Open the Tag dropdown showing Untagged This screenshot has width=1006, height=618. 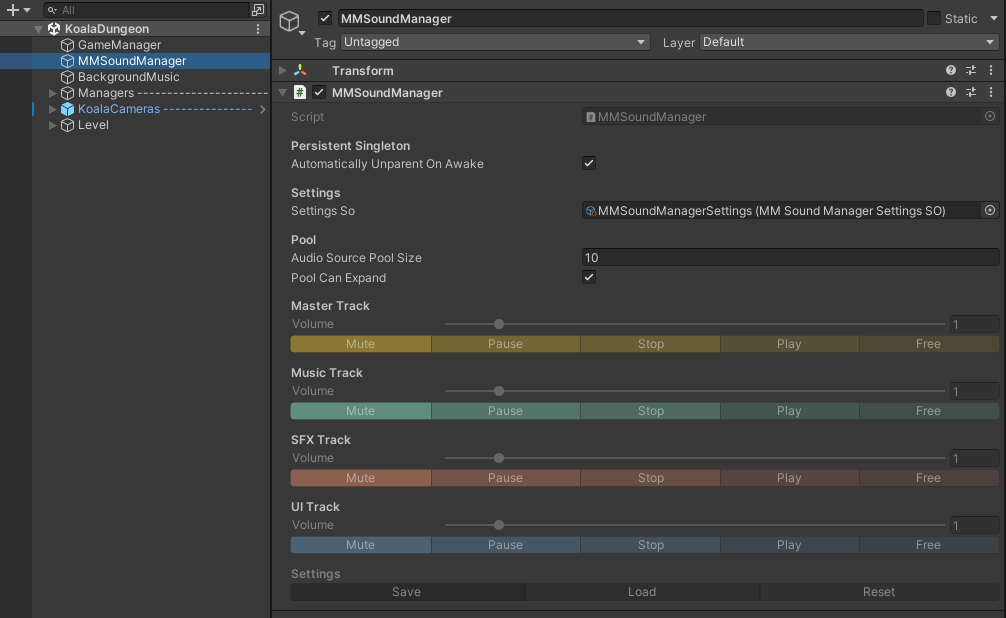495,42
